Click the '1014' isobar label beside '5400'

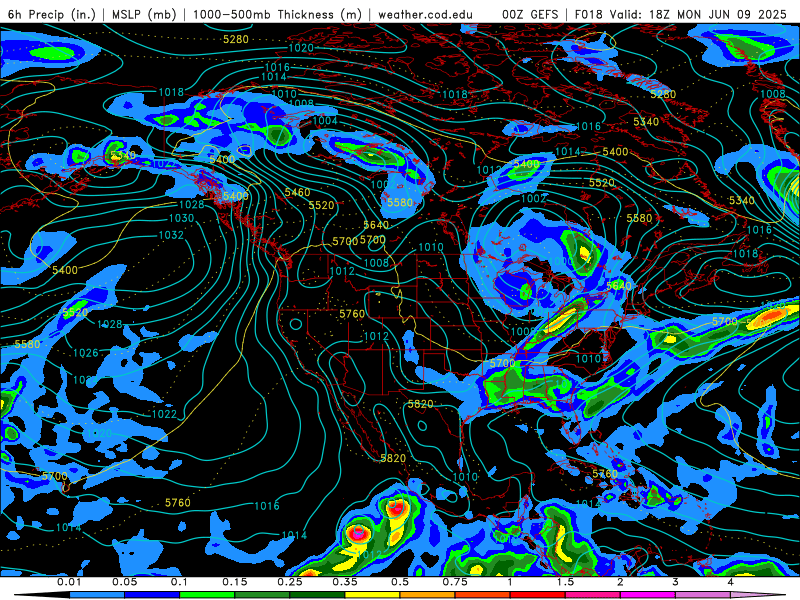567,152
